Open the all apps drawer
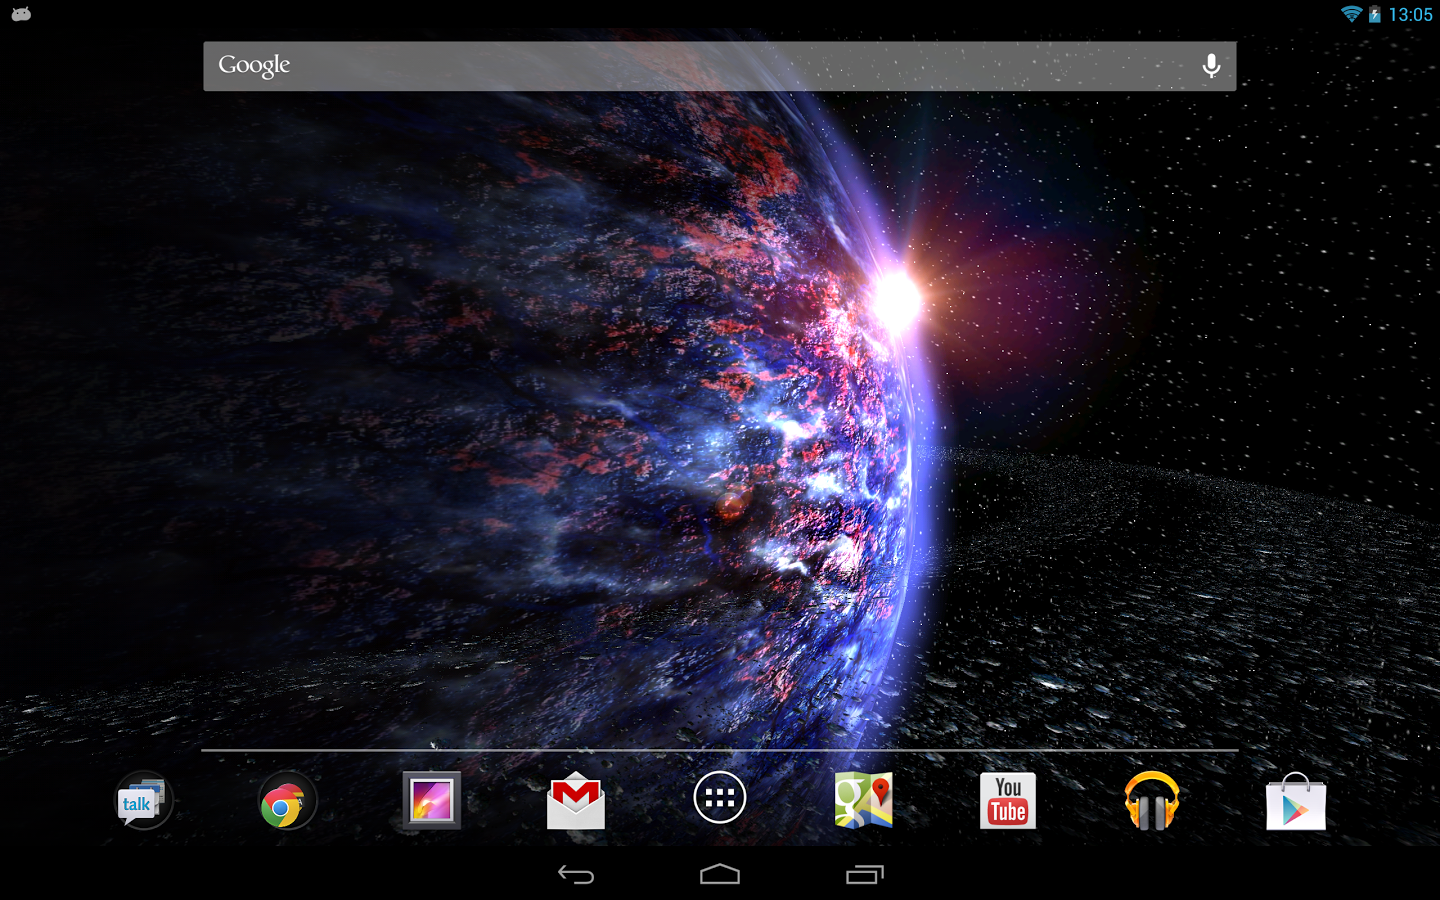 coord(720,798)
